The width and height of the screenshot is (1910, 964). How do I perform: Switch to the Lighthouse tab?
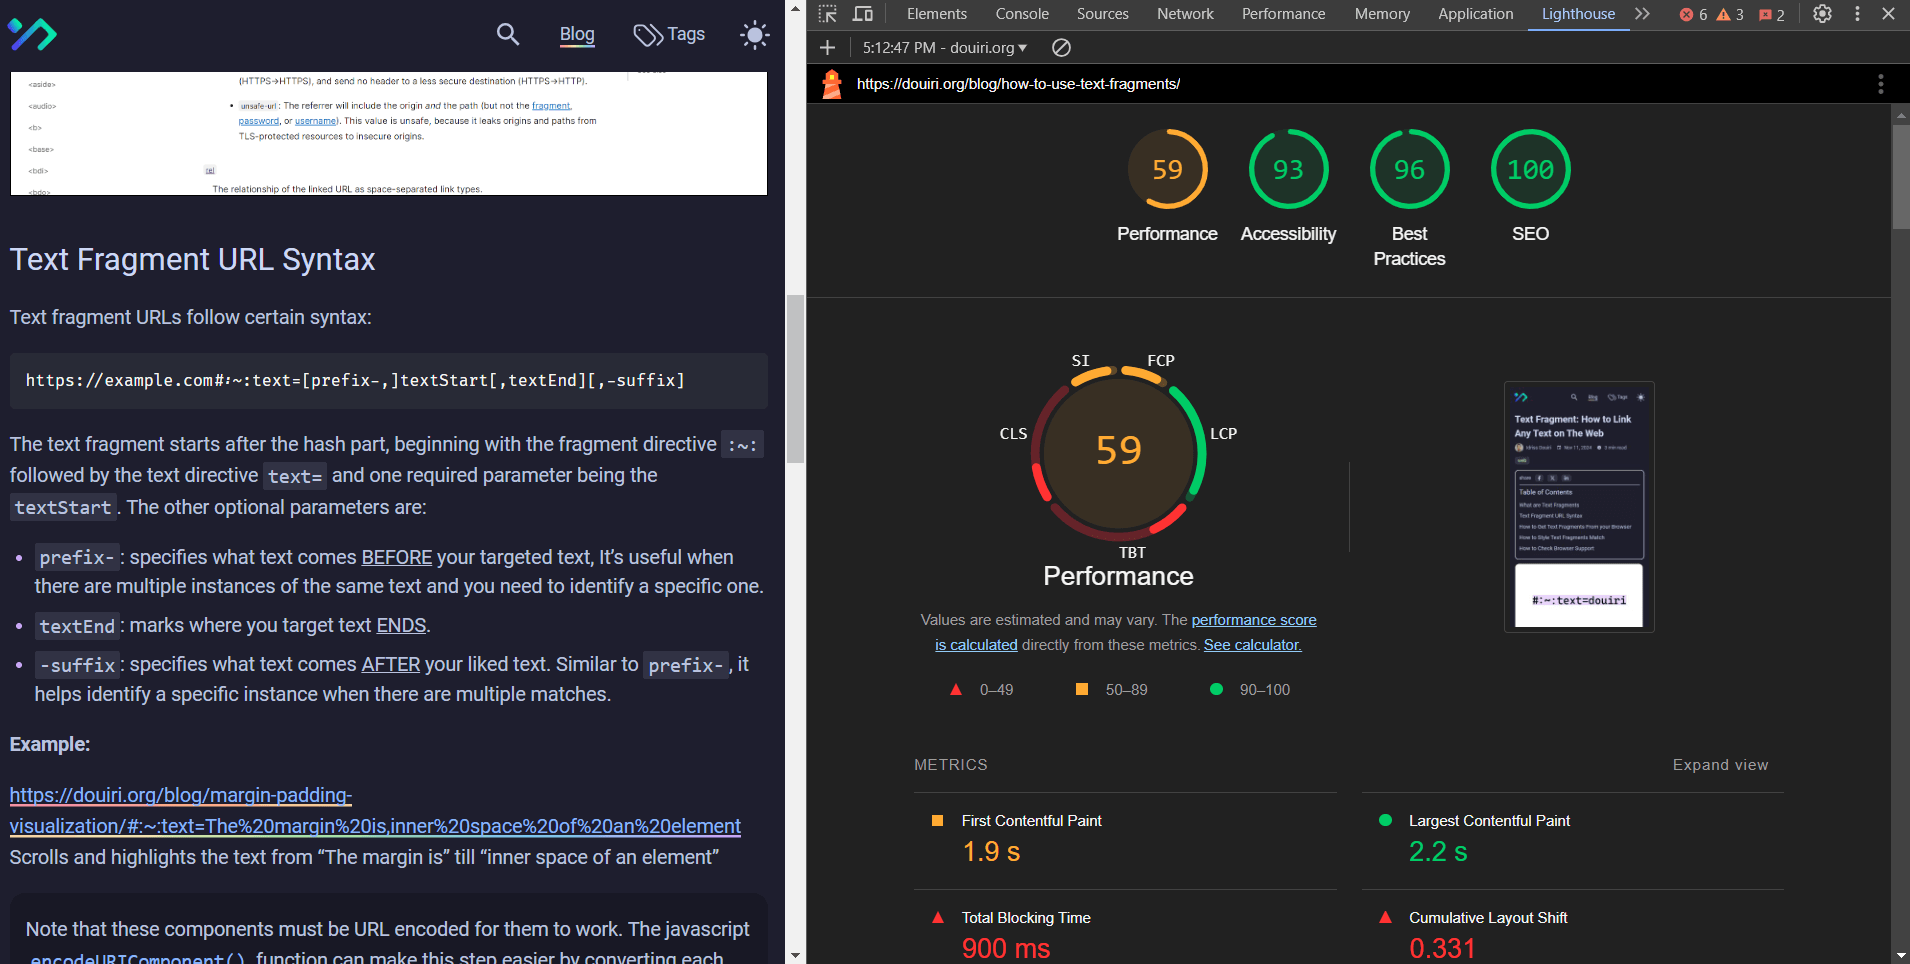(x=1577, y=14)
